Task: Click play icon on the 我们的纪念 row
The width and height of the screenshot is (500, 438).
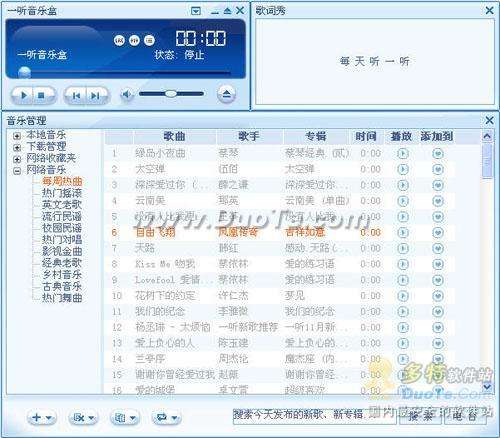Action: pyautogui.click(x=403, y=312)
